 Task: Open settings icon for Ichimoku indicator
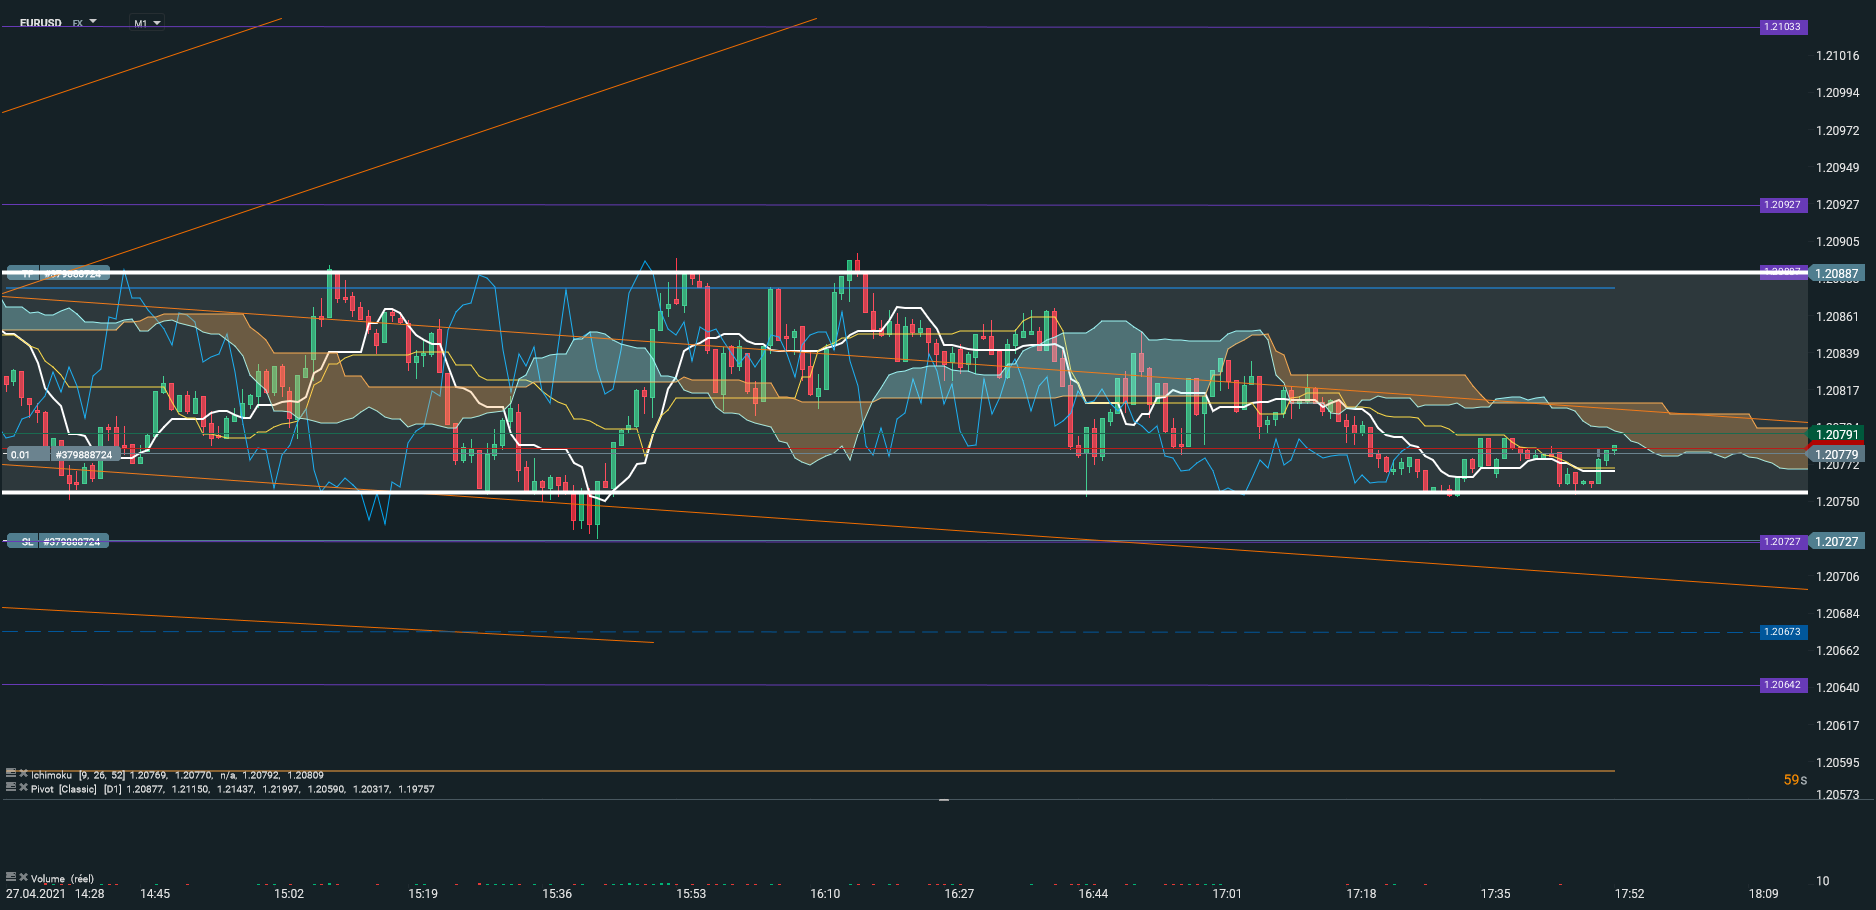coord(11,773)
